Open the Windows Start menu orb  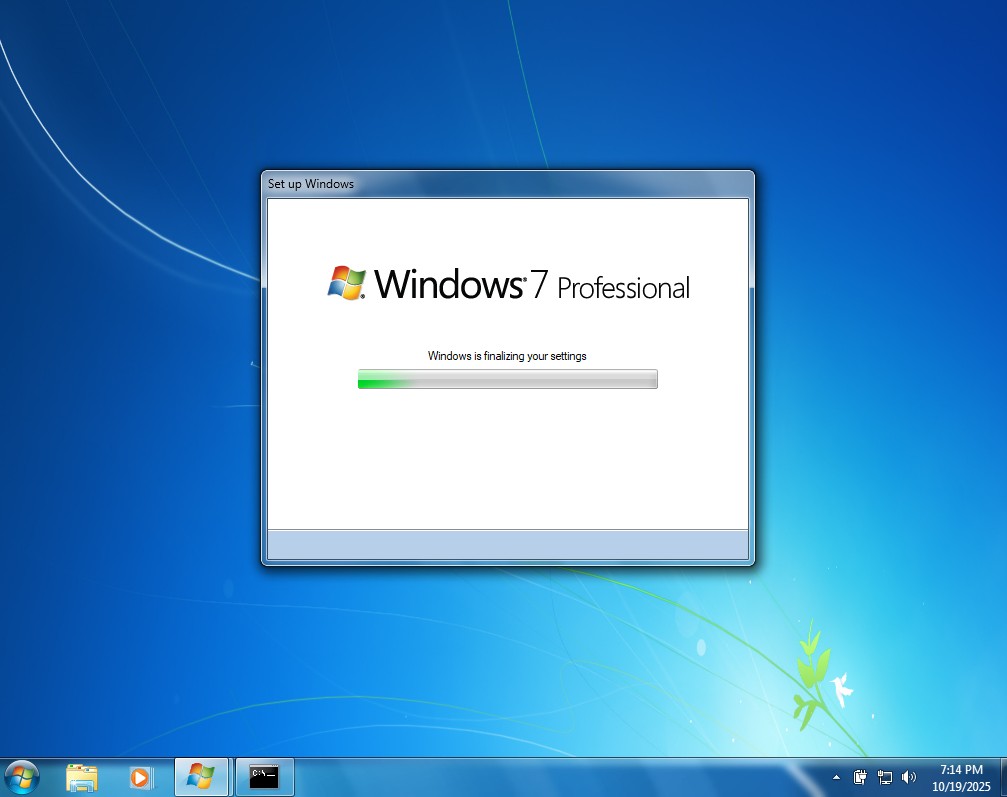[x=21, y=776]
